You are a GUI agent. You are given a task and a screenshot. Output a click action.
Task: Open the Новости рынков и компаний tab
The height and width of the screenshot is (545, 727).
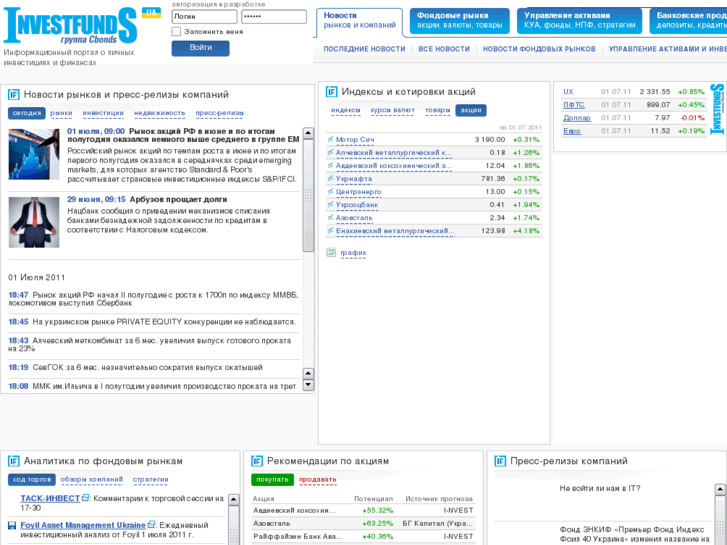click(x=359, y=20)
